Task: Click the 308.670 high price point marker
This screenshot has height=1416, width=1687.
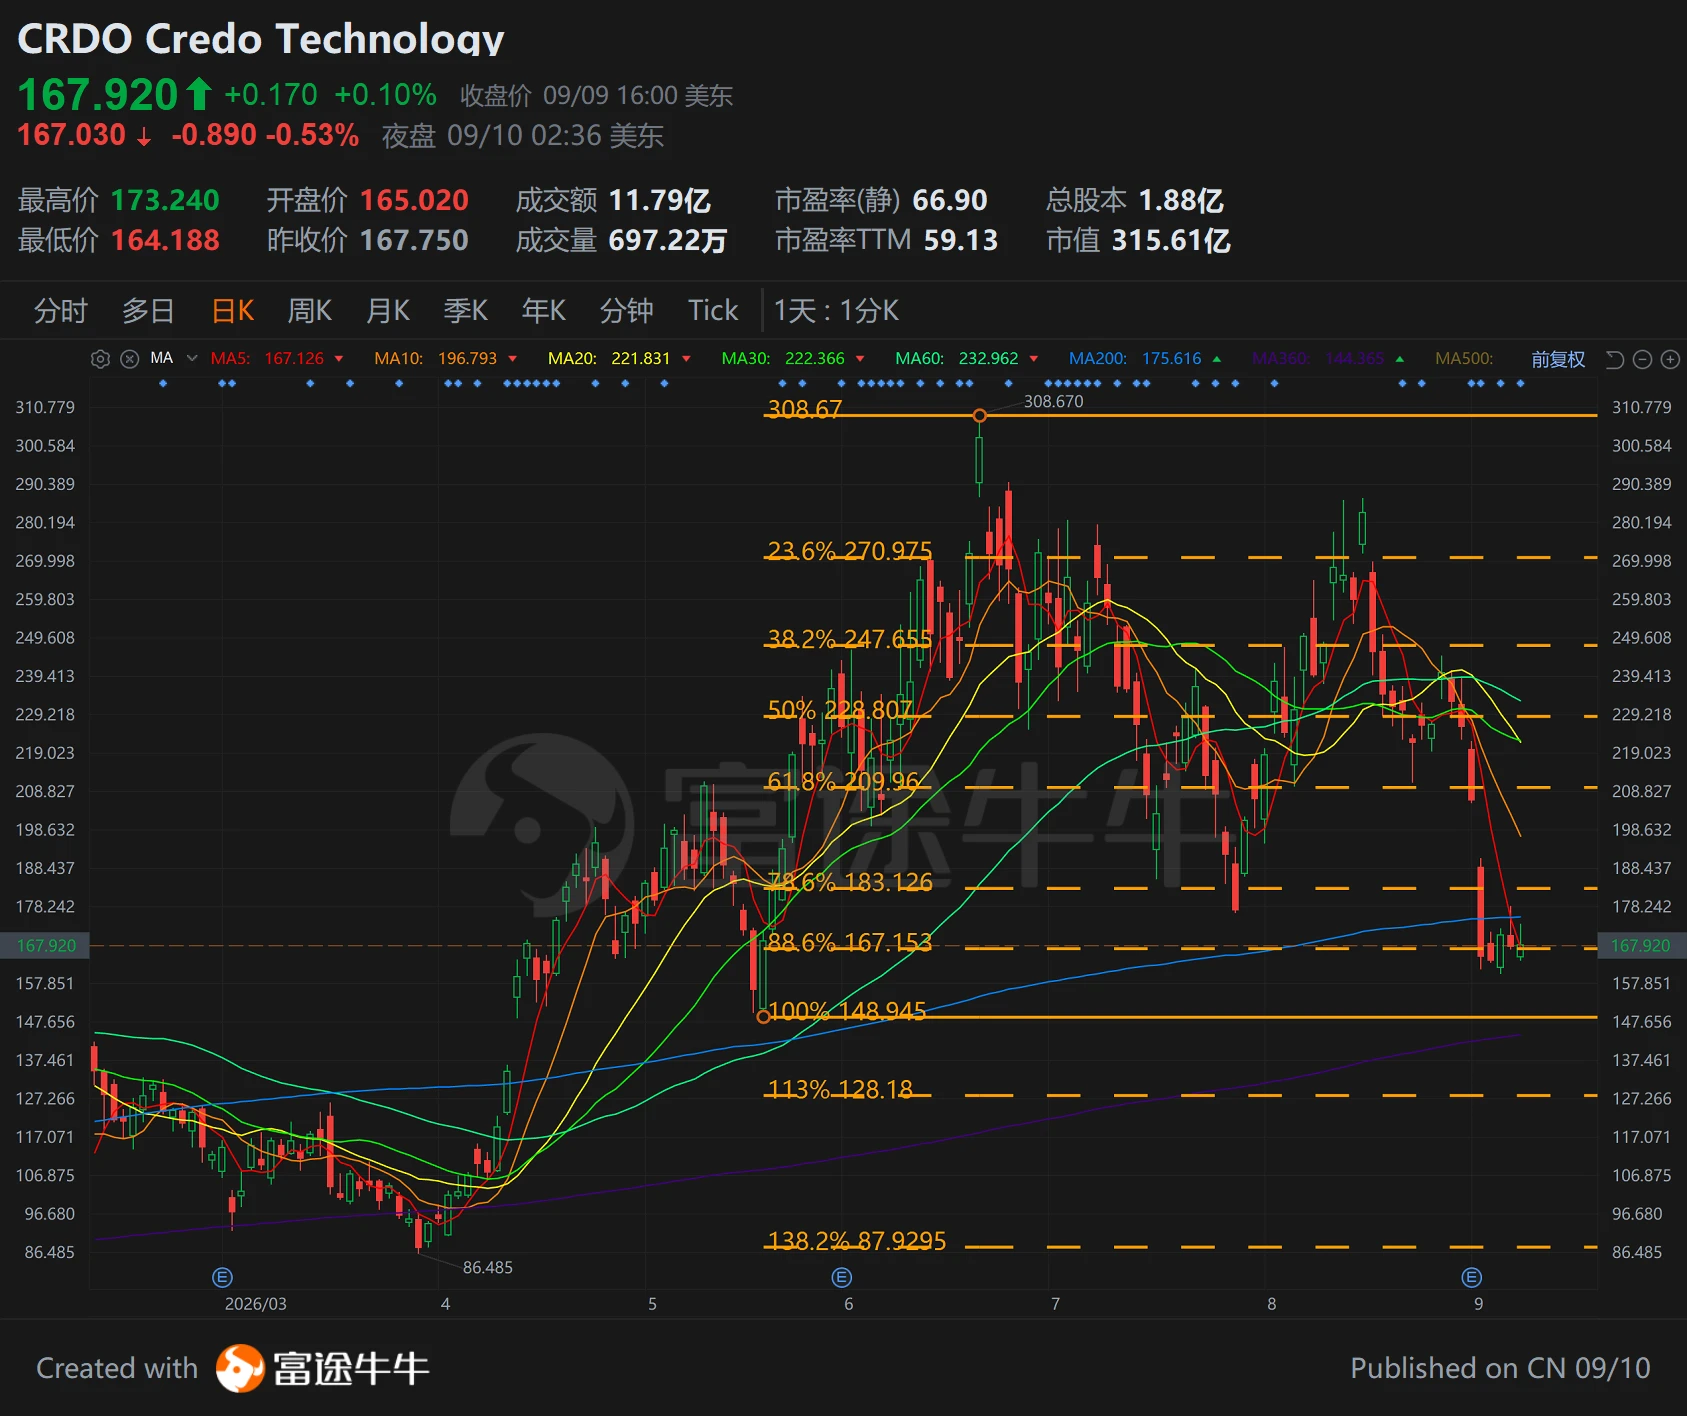Action: pyautogui.click(x=980, y=415)
